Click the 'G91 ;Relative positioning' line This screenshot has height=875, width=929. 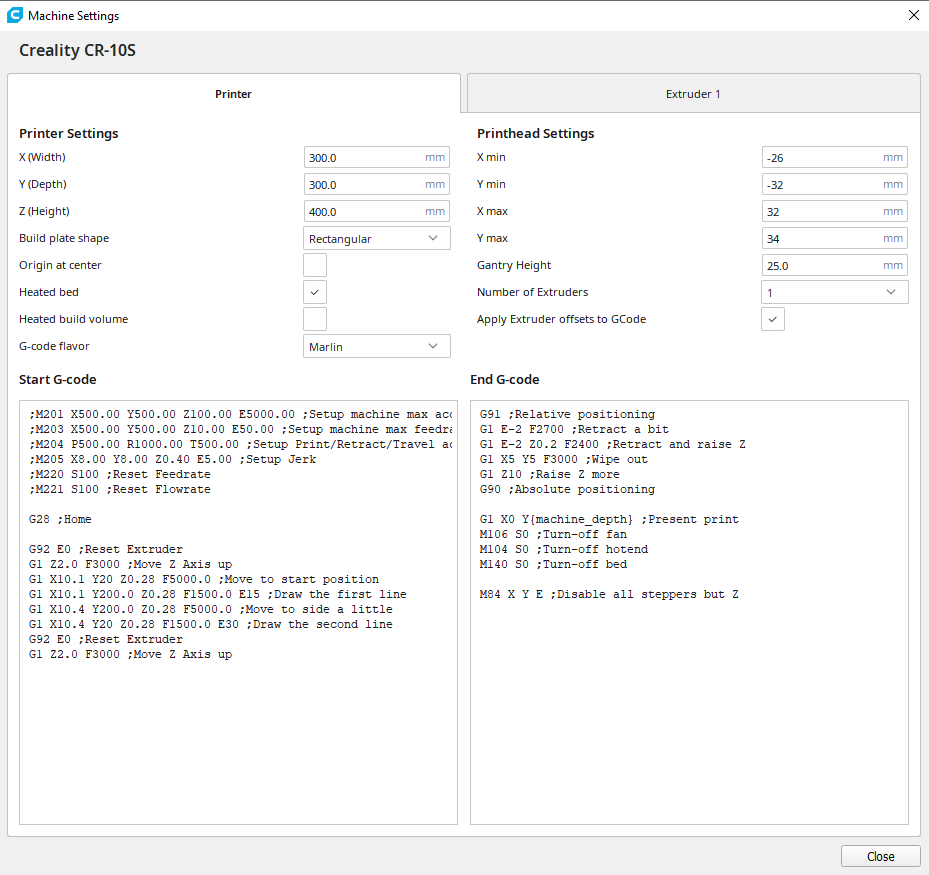568,414
